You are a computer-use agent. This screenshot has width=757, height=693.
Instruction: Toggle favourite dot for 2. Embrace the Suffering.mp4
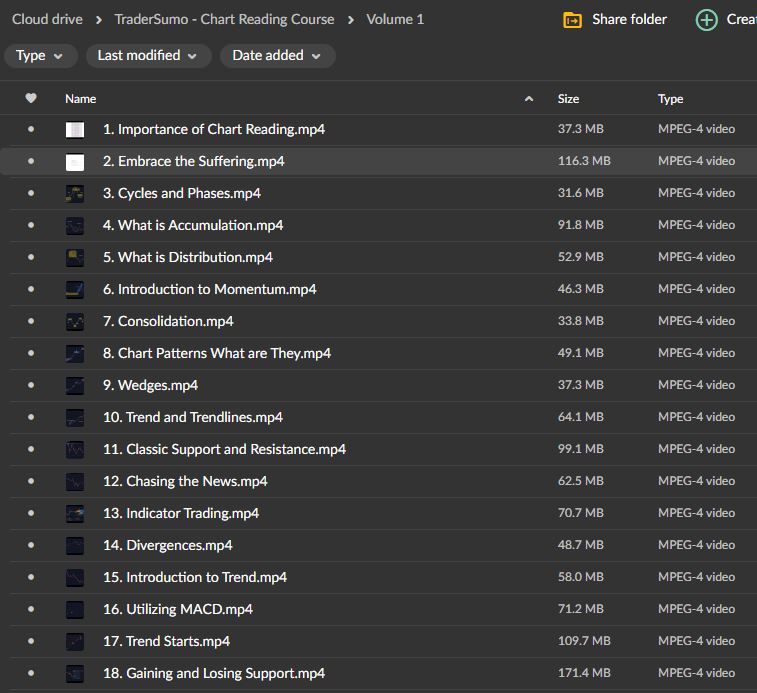point(31,161)
